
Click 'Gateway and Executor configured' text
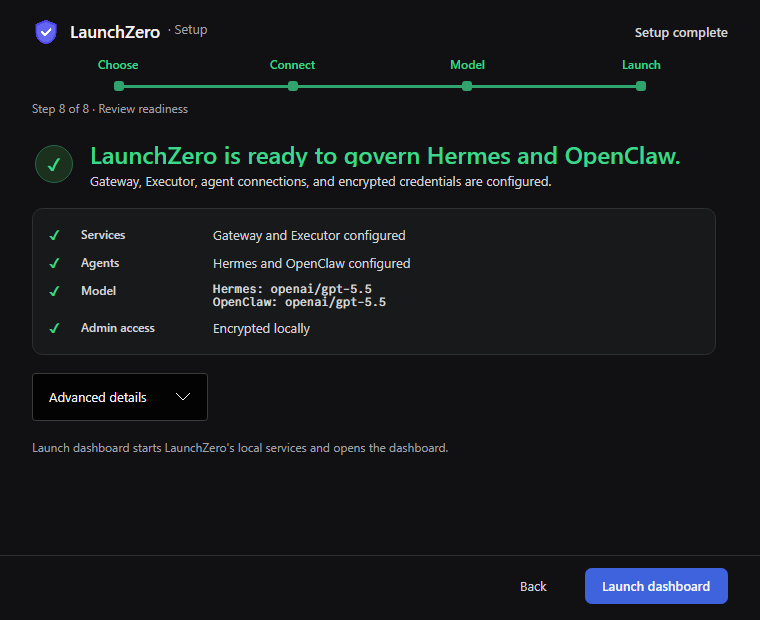point(309,236)
